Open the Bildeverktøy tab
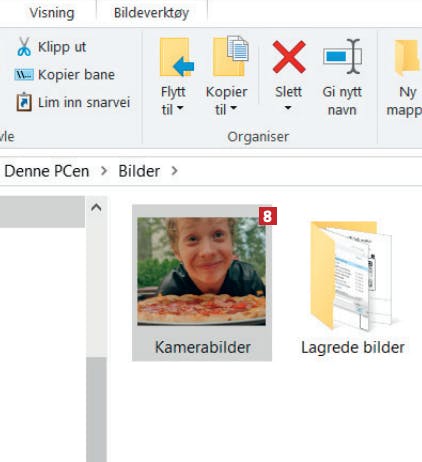The height and width of the screenshot is (462, 422). click(x=151, y=13)
